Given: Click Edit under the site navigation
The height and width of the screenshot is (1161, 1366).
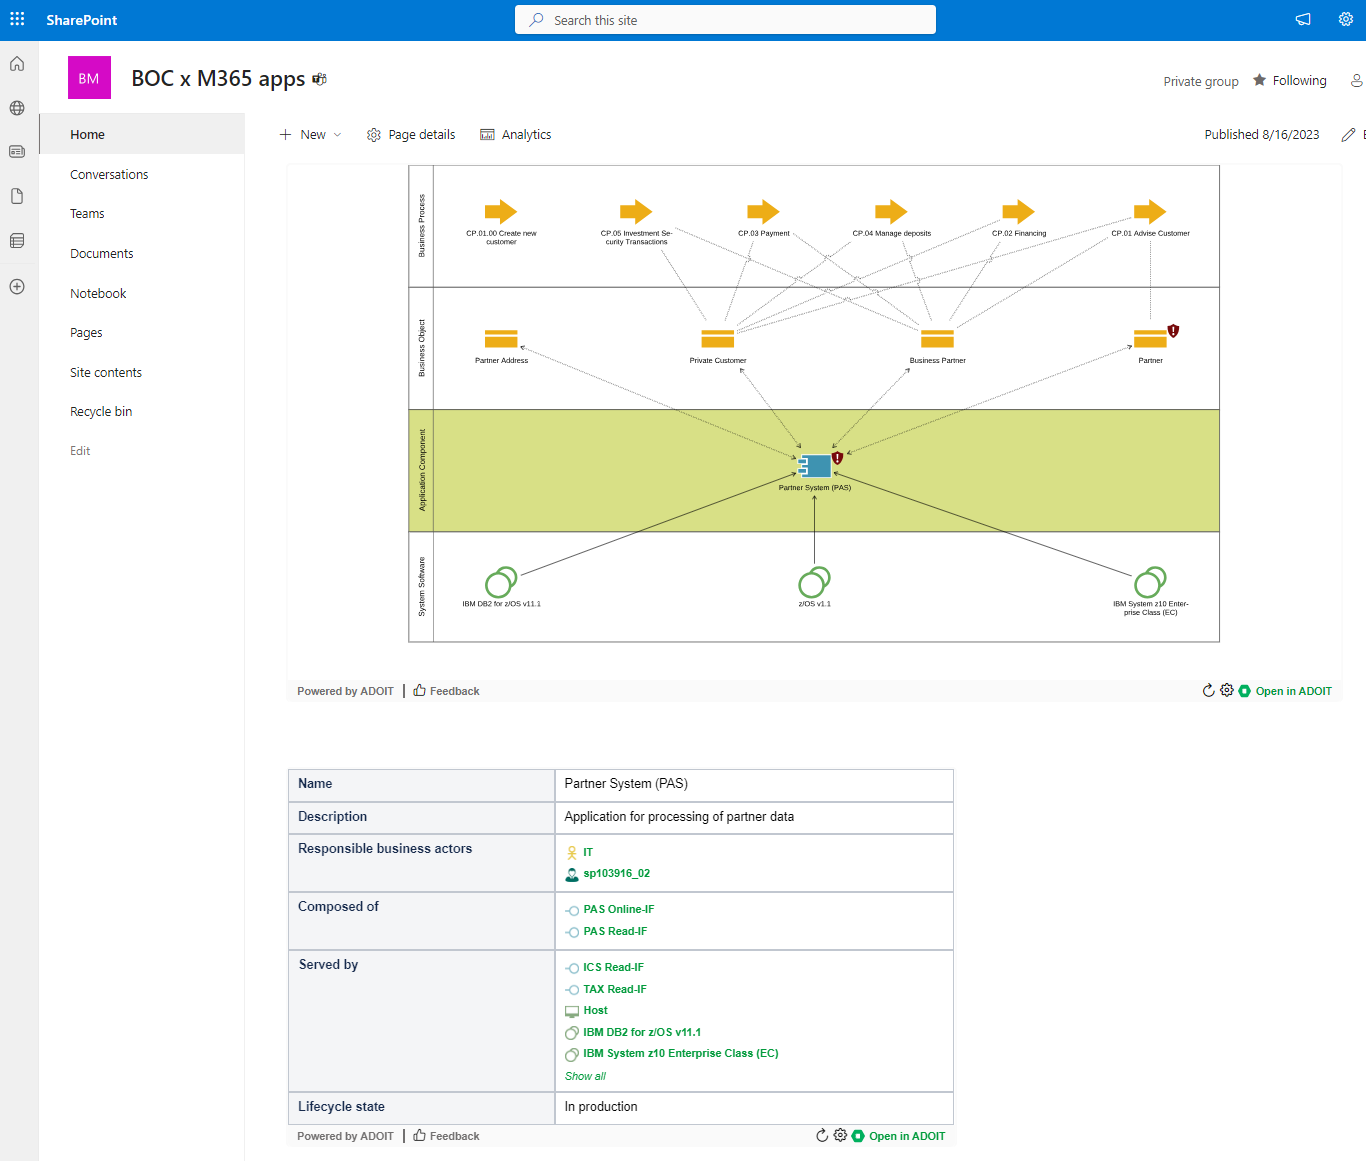Looking at the screenshot, I should pos(80,451).
